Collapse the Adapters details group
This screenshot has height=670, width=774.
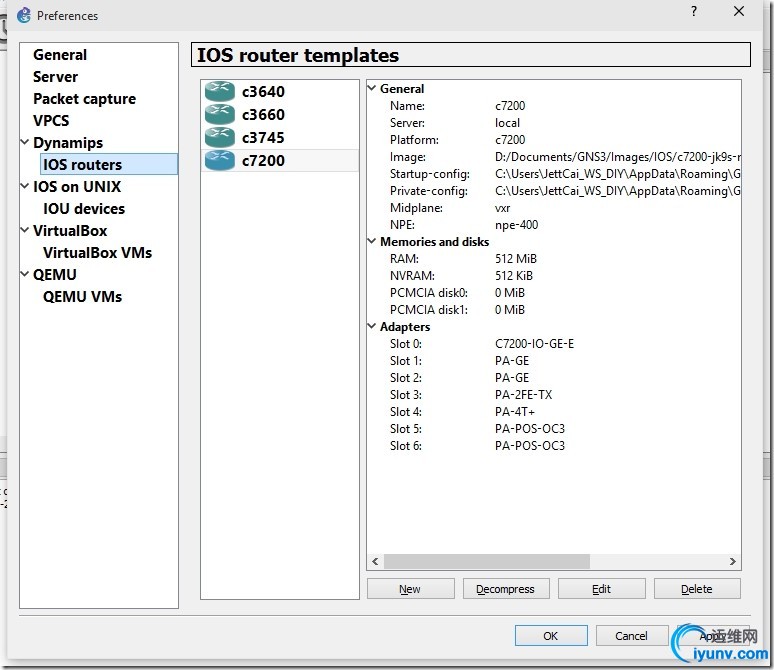pyautogui.click(x=372, y=326)
